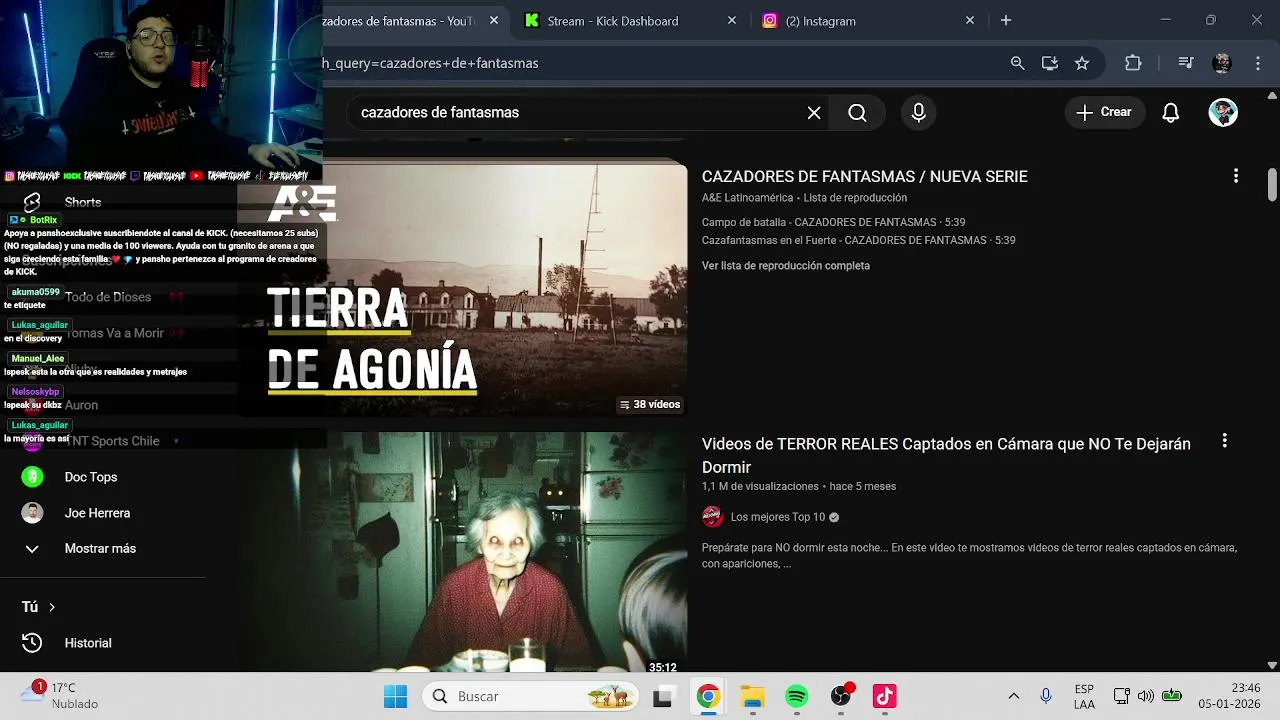The height and width of the screenshot is (720, 1280).
Task: Switch to Instagram tab
Action: 820,21
